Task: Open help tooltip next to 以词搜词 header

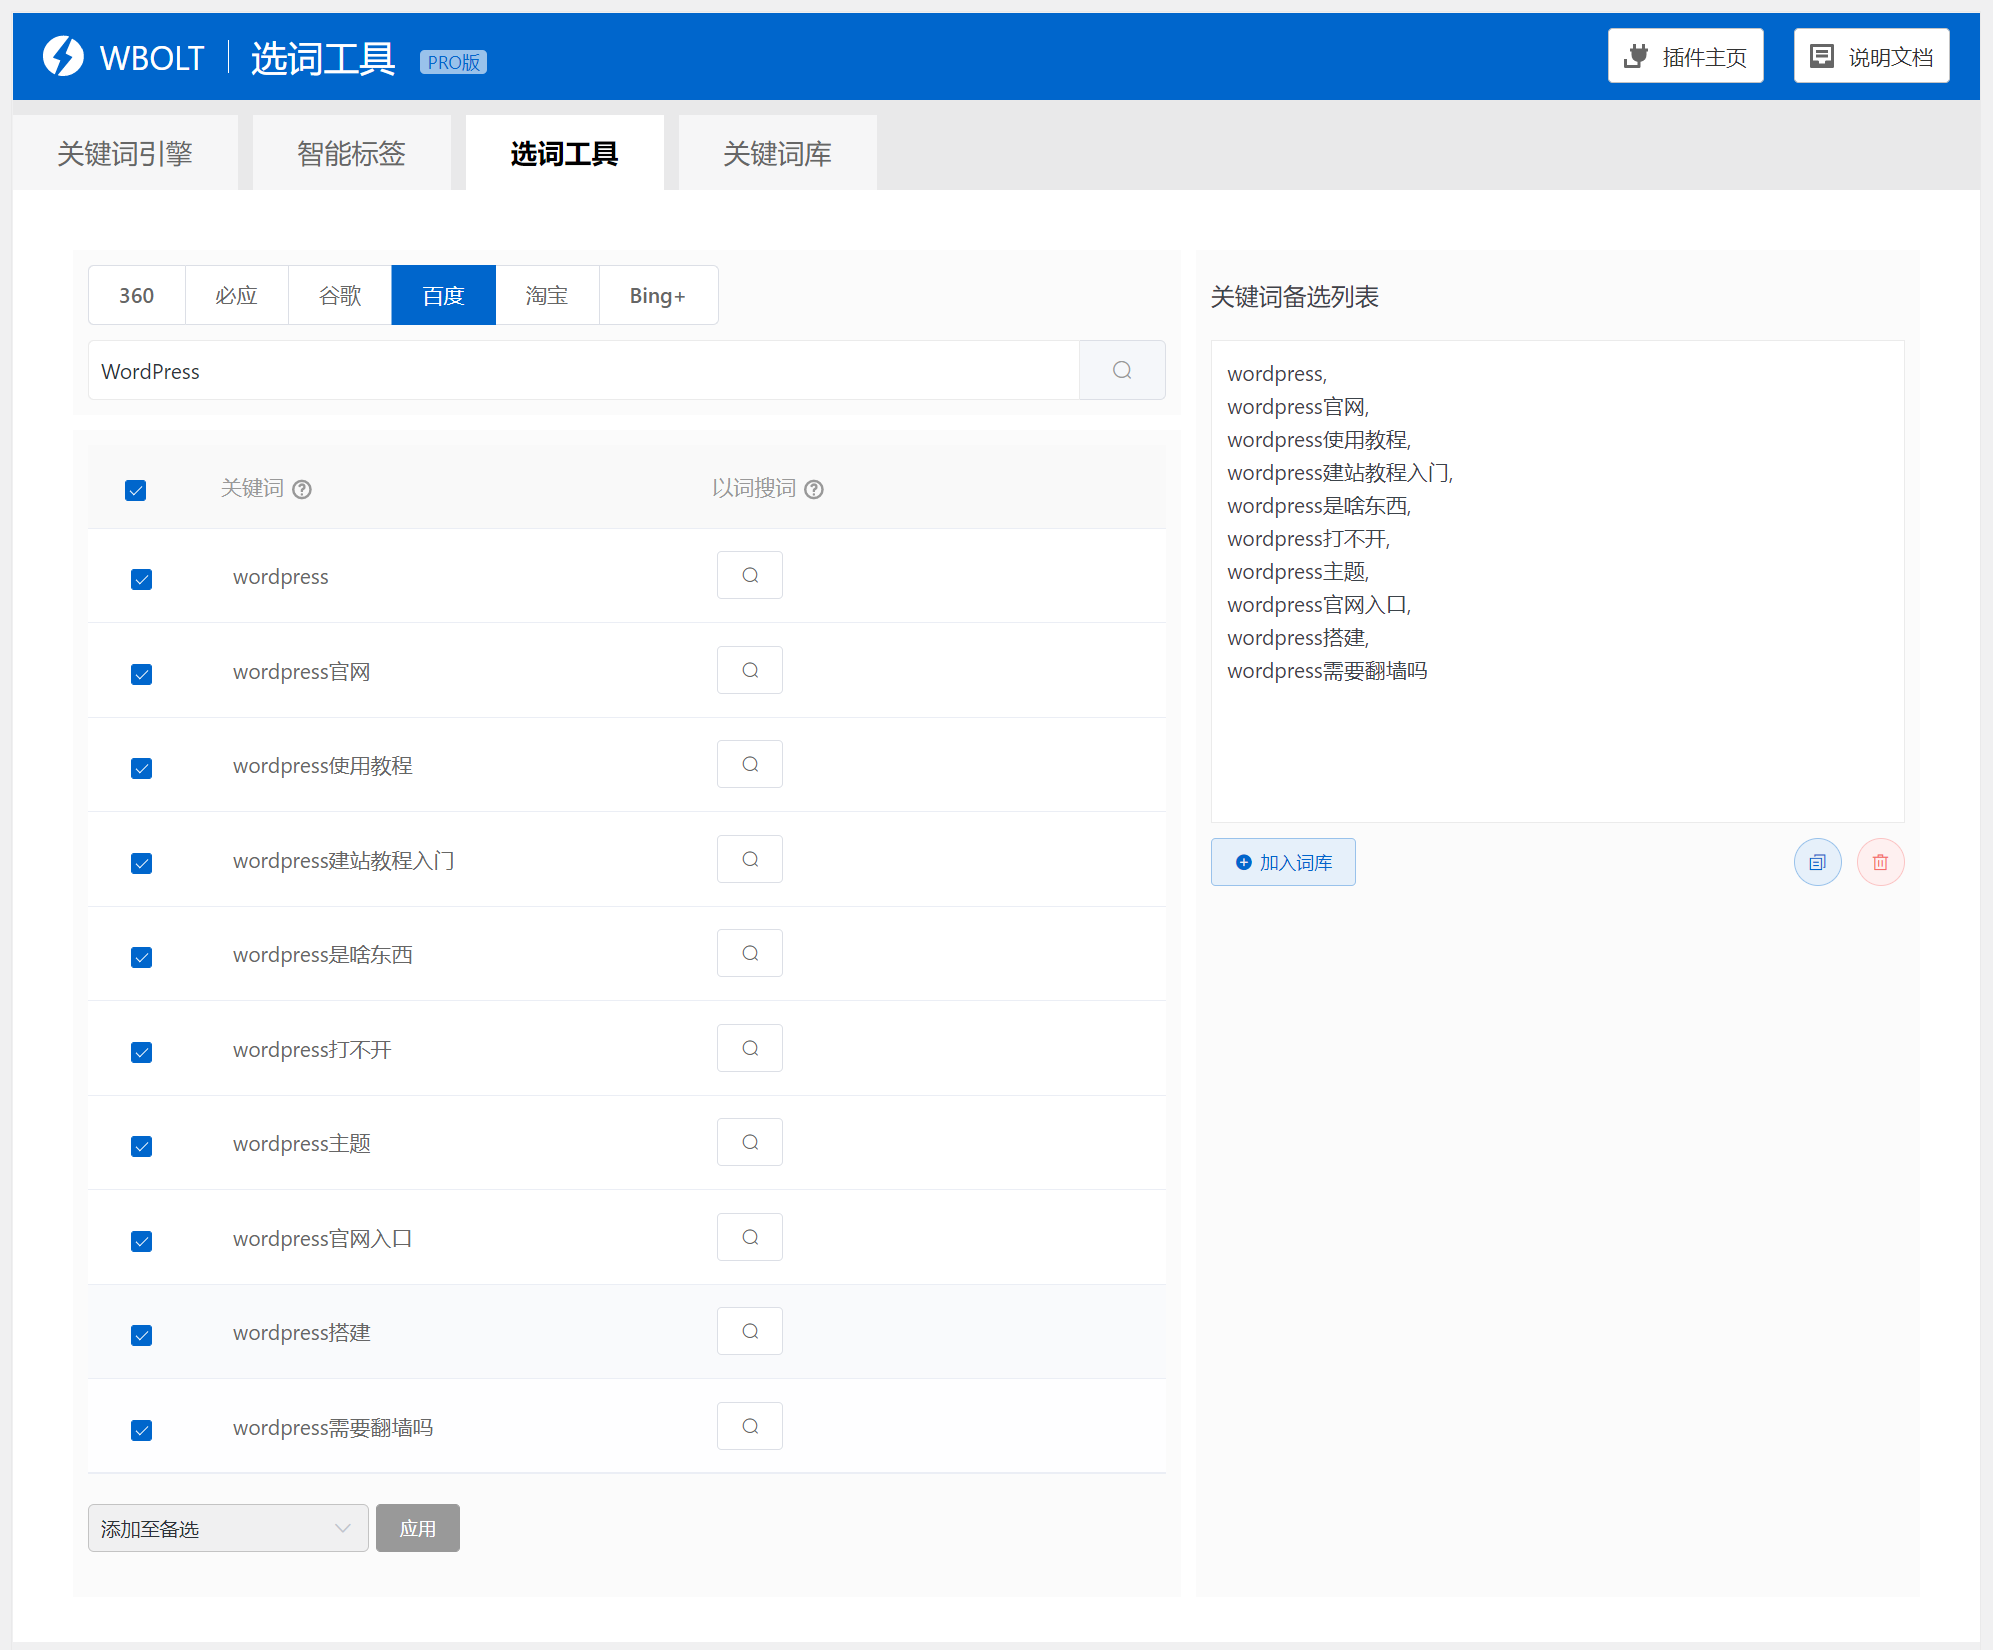Action: 814,489
